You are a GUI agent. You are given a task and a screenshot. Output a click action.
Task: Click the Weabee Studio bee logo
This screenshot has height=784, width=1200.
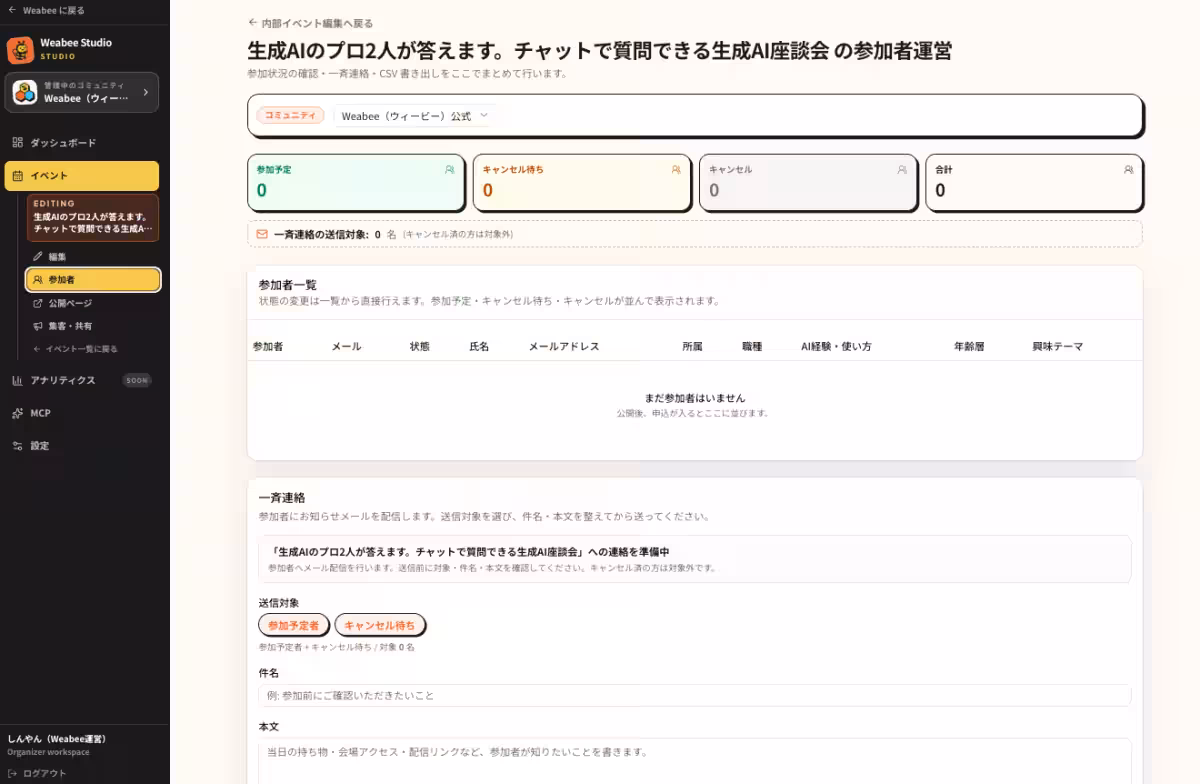pos(20,49)
